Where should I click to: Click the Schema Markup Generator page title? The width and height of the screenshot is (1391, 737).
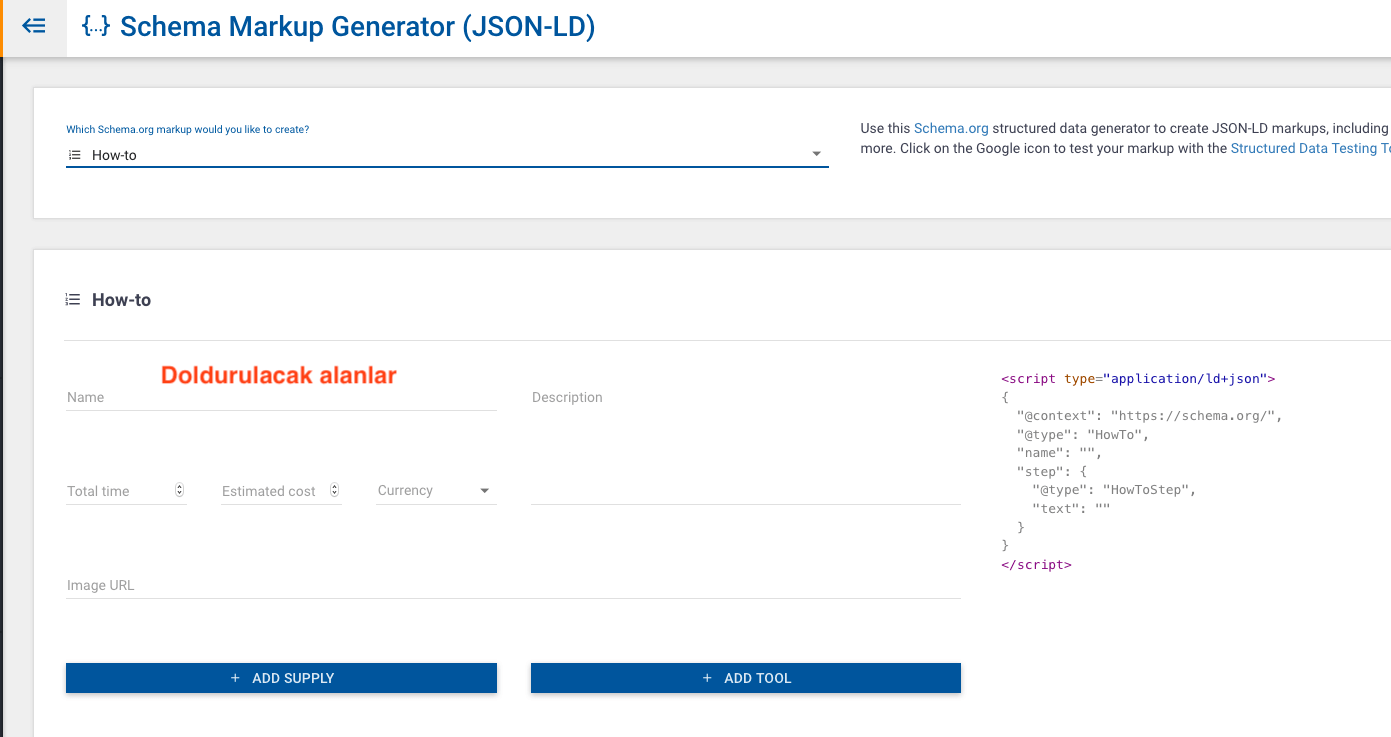[357, 27]
